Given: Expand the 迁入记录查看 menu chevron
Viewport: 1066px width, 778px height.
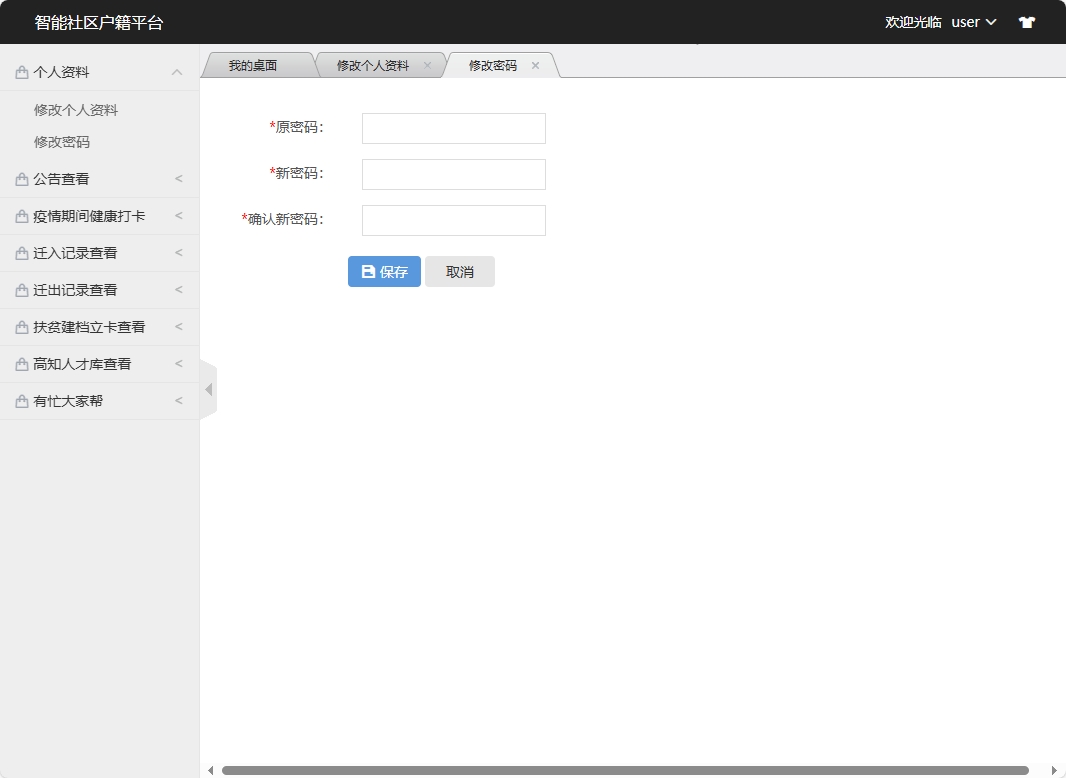Looking at the screenshot, I should [x=179, y=253].
